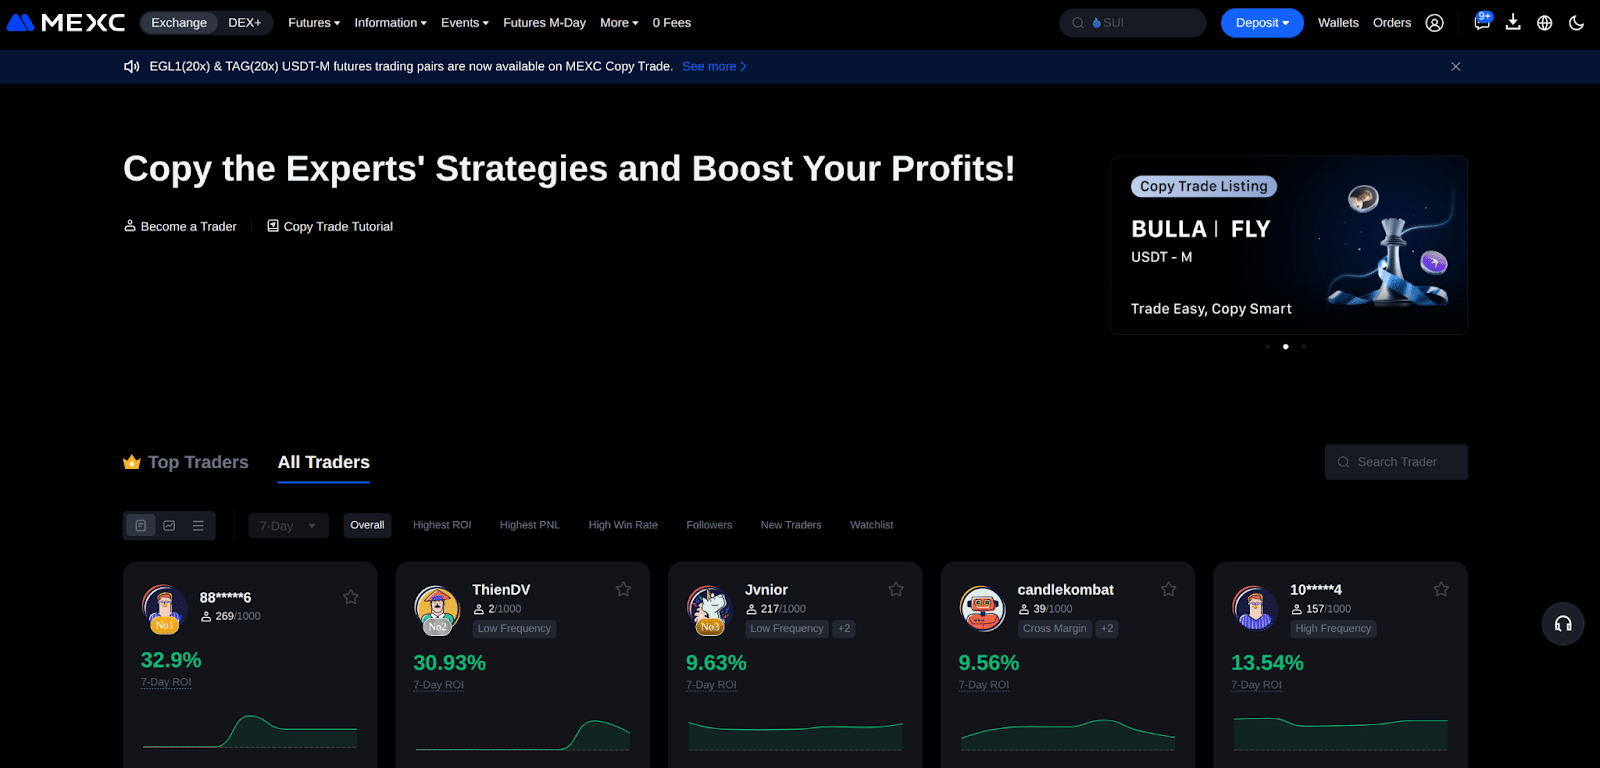Select the Exchange mode pill
The image size is (1600, 768).
[x=179, y=23]
